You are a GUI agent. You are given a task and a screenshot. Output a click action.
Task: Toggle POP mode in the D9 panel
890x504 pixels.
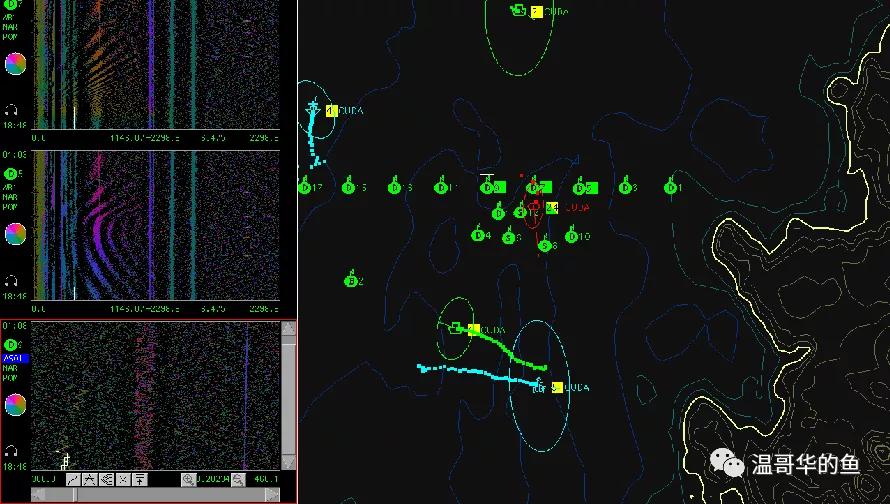(x=10, y=378)
